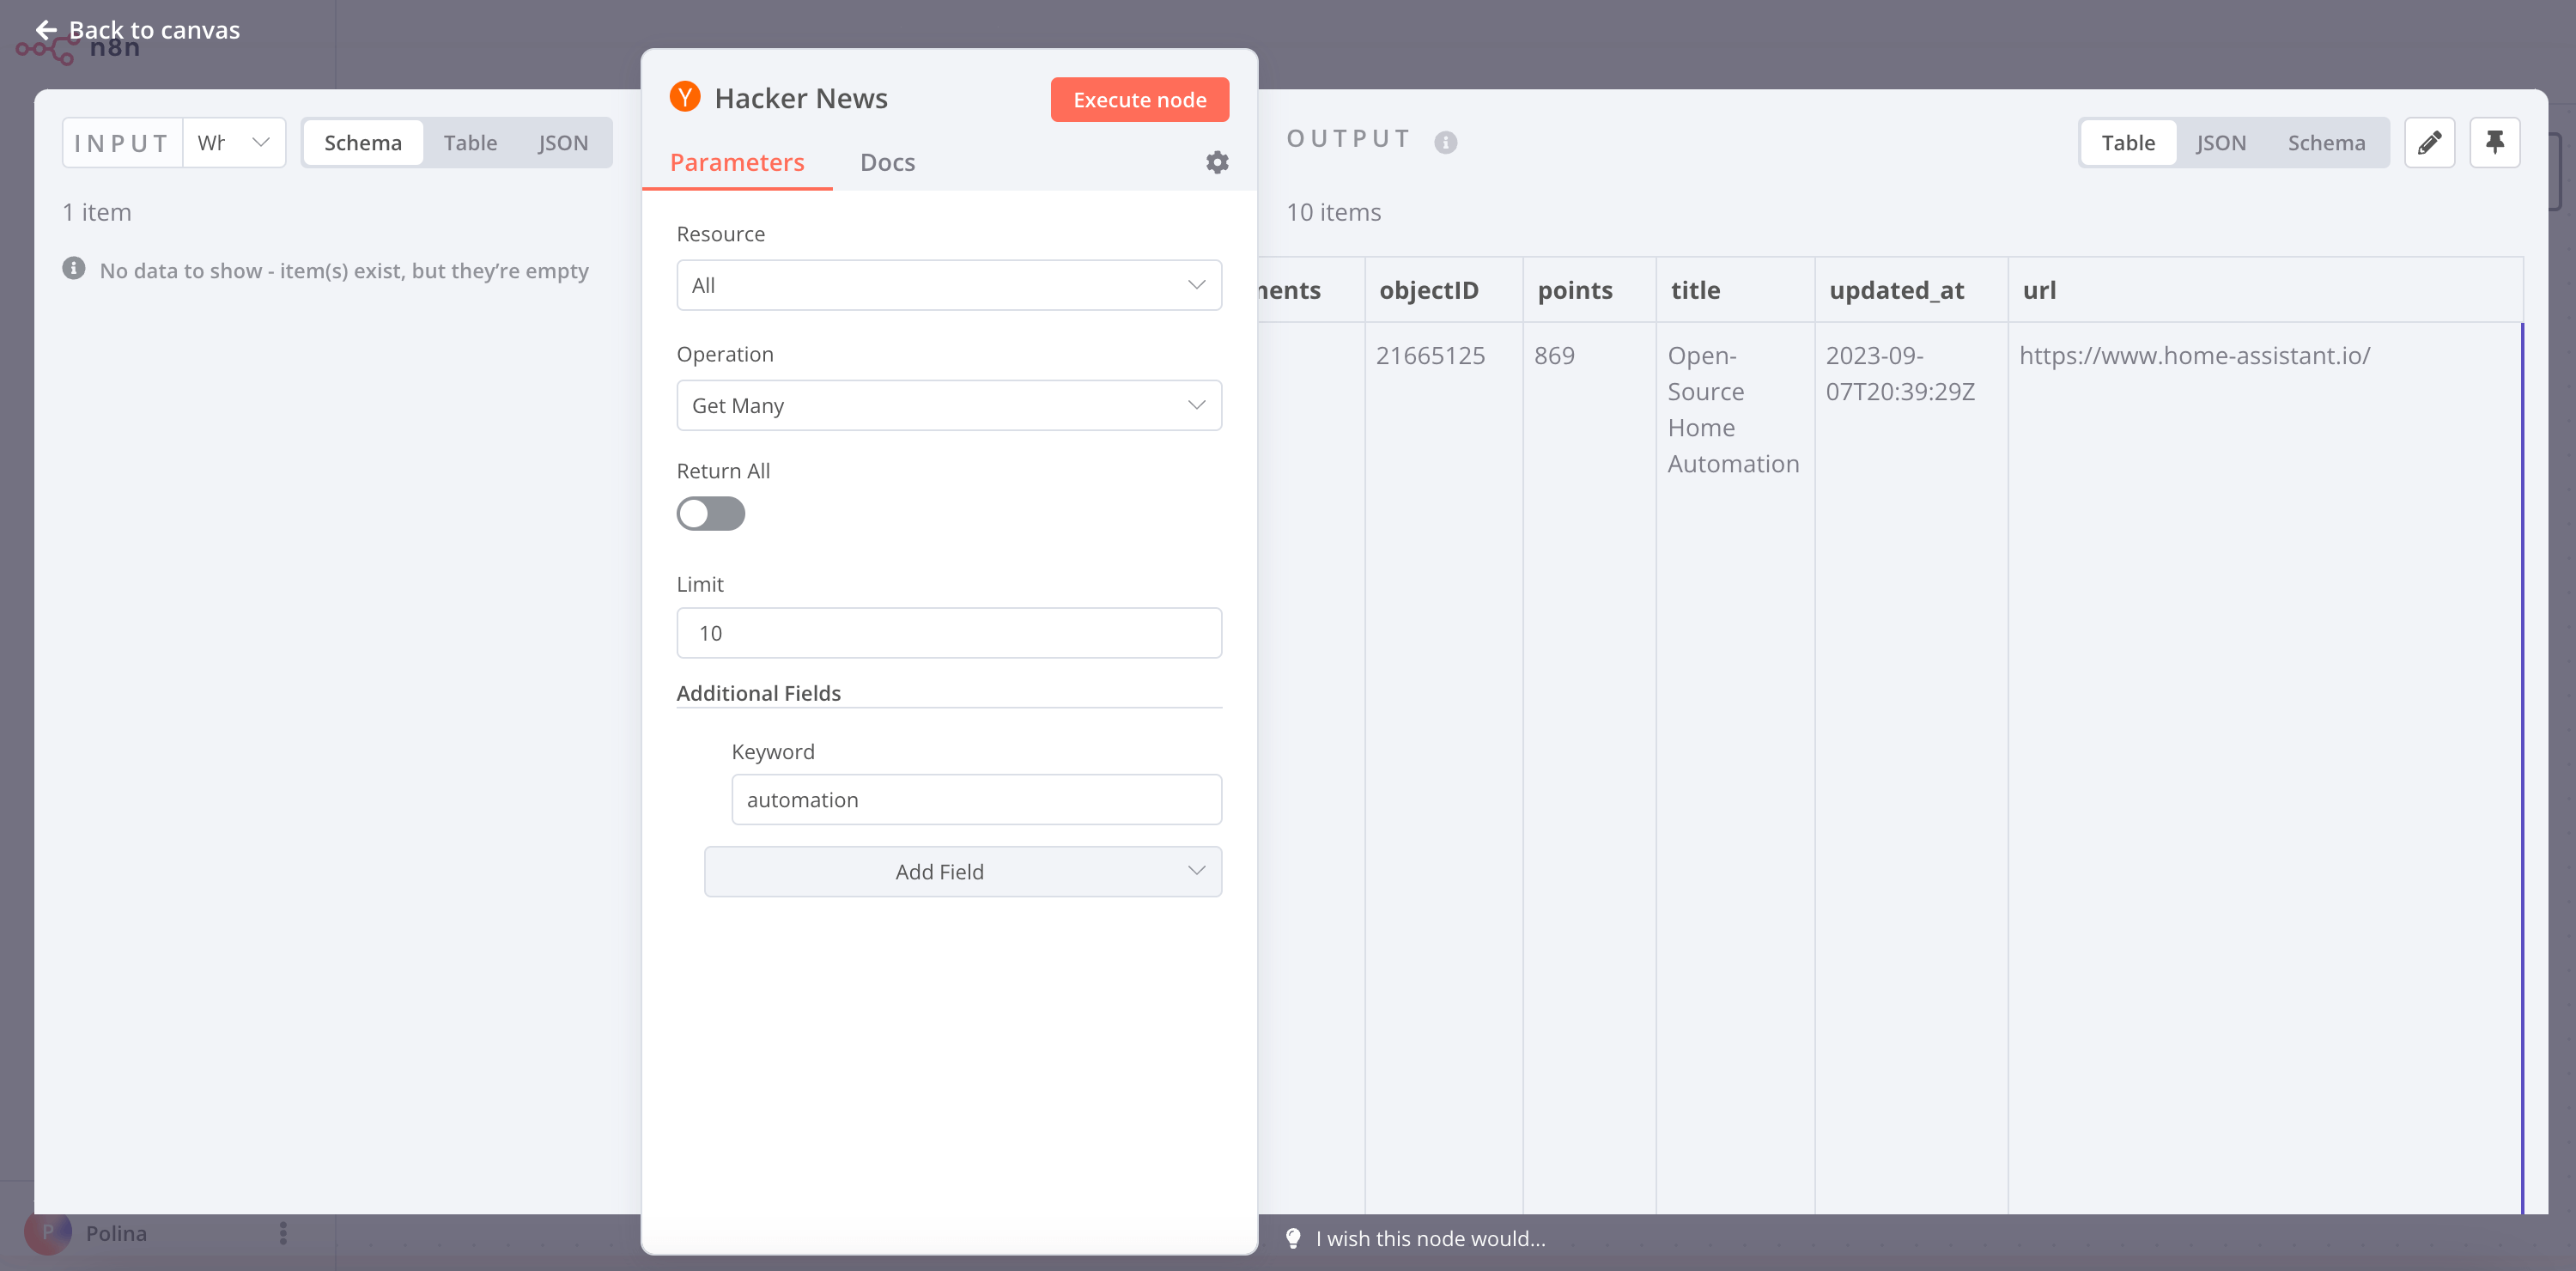2576x1271 pixels.
Task: Click the edit output pencil icon
Action: click(x=2430, y=142)
